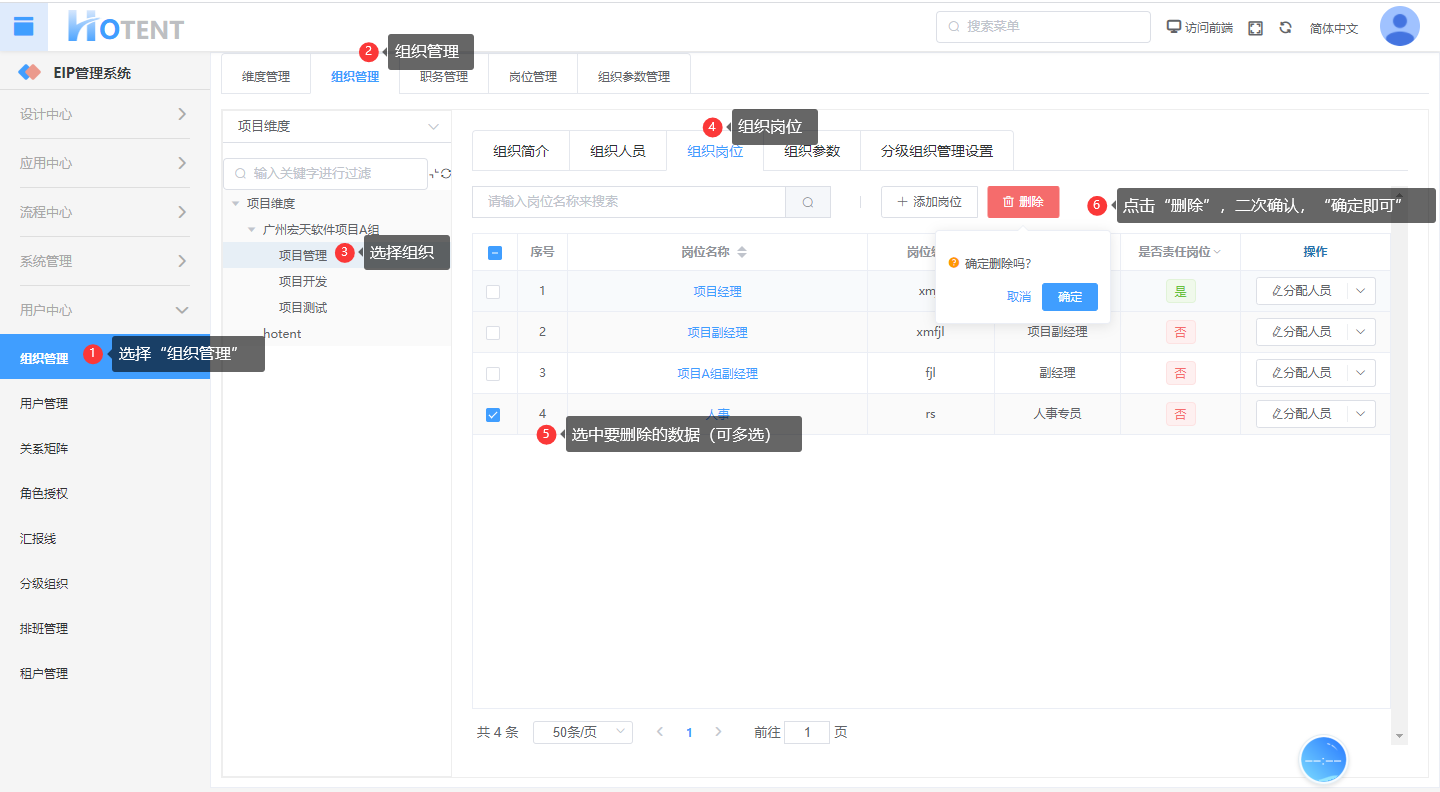Confirm deletion with the 确定 button

pos(1069,297)
